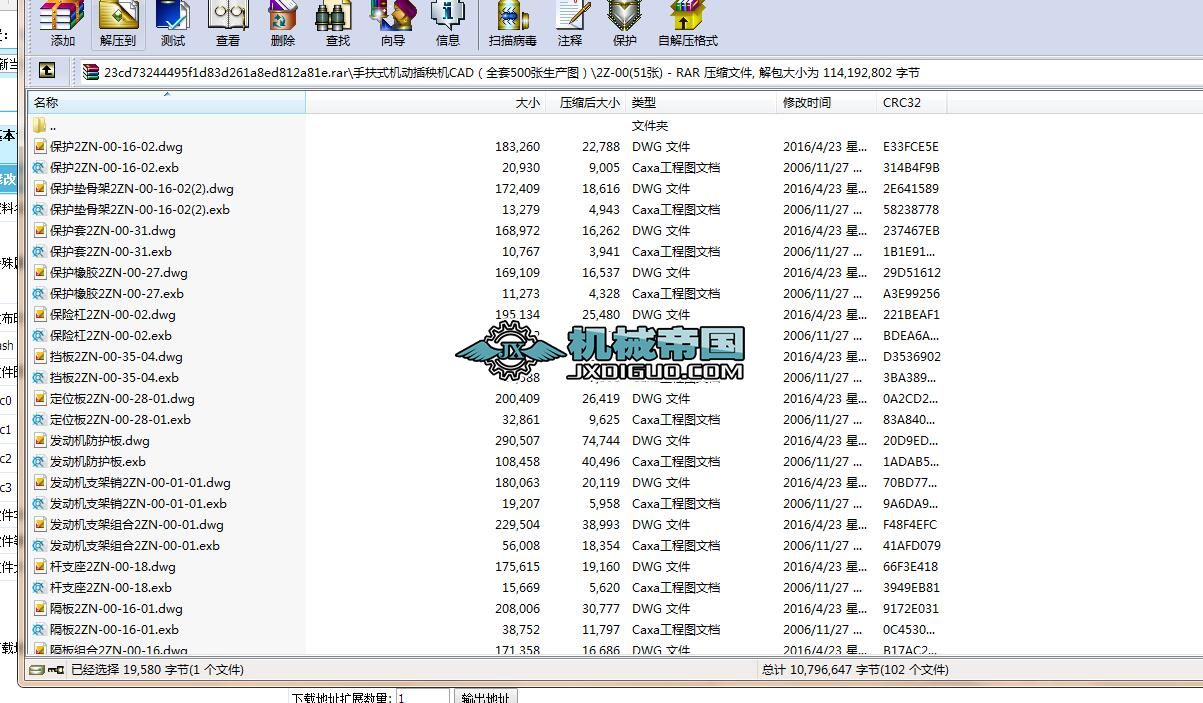Select file 杆支座2ZN-00-18.exb

coord(110,587)
